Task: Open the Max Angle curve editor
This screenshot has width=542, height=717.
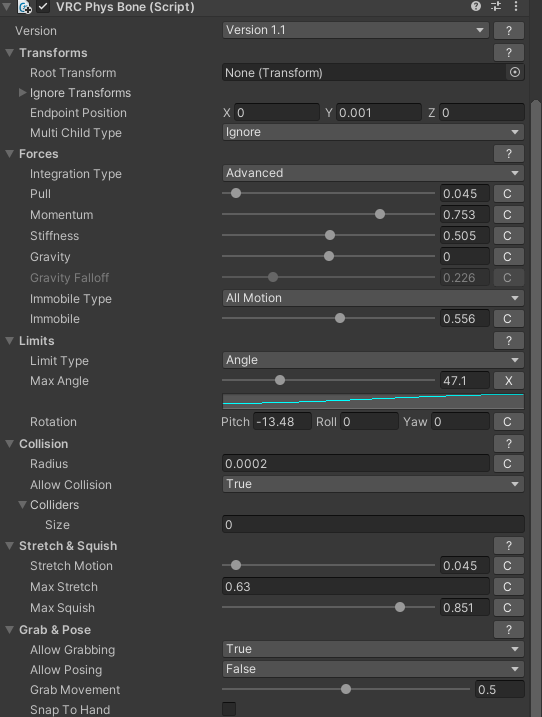Action: pyautogui.click(x=373, y=401)
